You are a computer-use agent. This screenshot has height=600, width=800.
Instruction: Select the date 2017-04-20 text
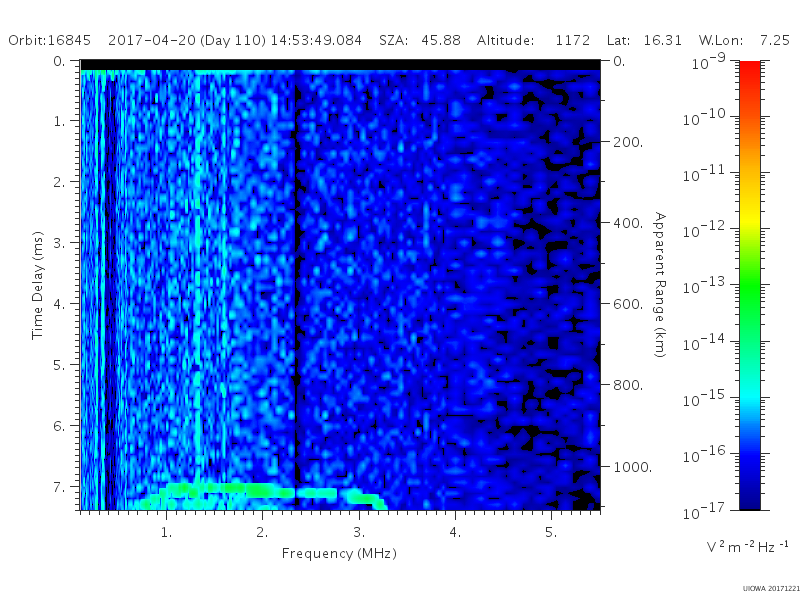click(x=152, y=40)
